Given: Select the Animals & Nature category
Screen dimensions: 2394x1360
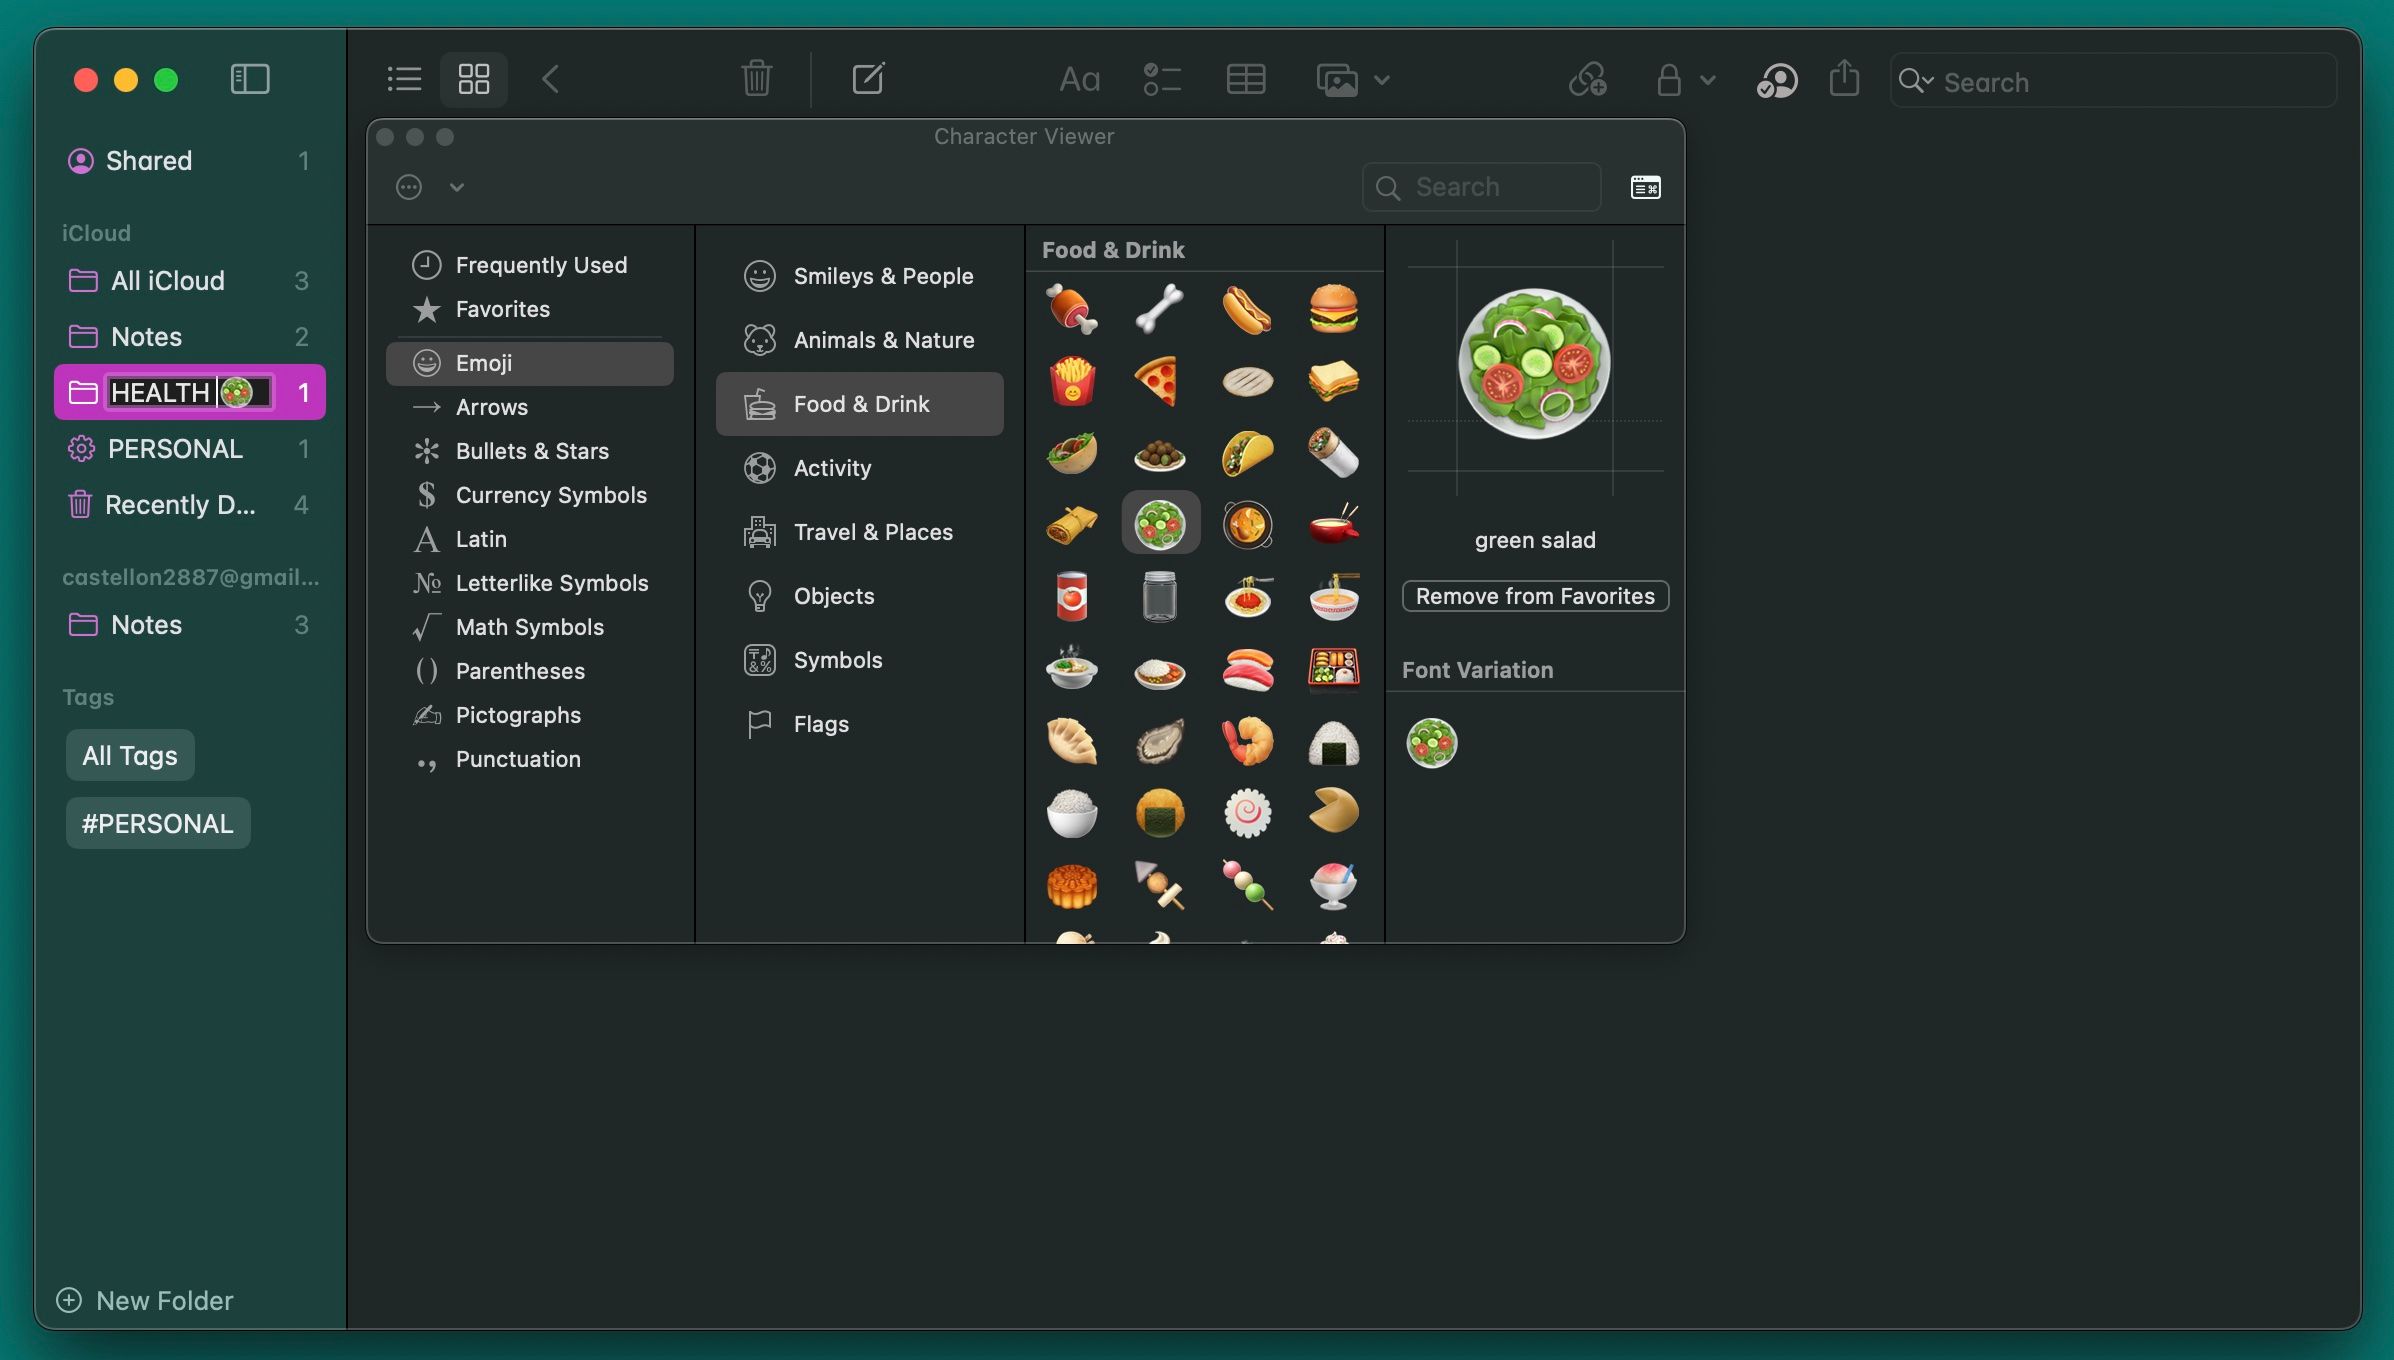Looking at the screenshot, I should (x=884, y=339).
